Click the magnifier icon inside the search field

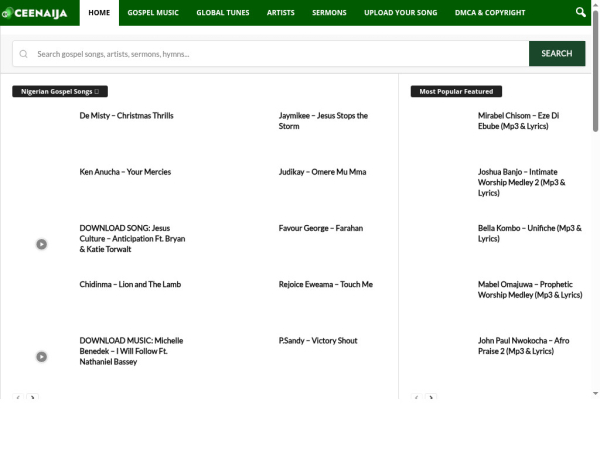coord(23,54)
